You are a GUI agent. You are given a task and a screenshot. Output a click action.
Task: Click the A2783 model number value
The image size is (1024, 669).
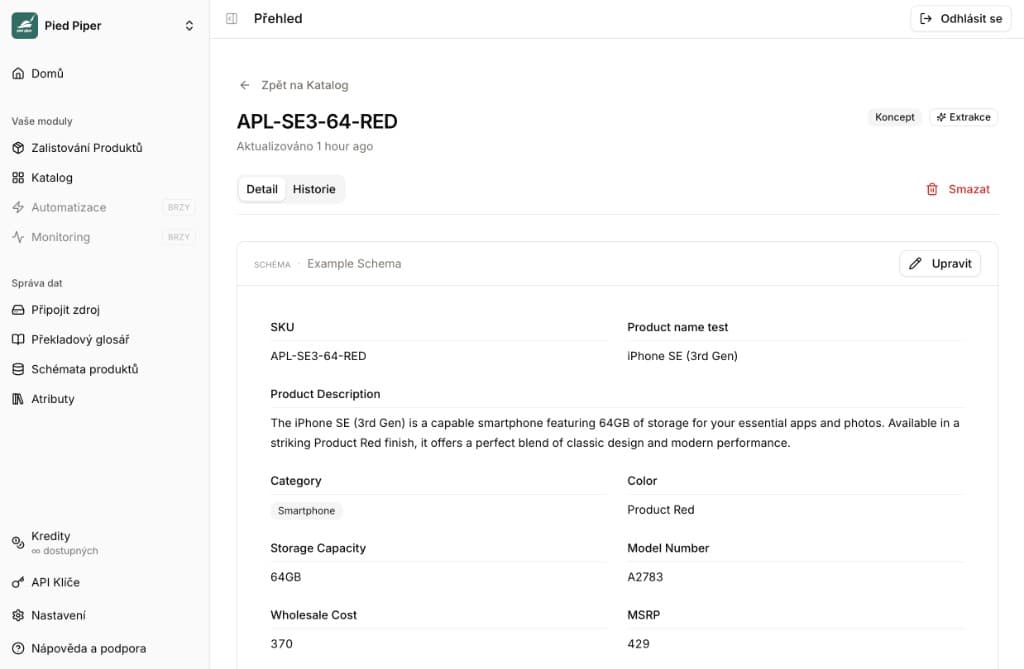(x=645, y=577)
